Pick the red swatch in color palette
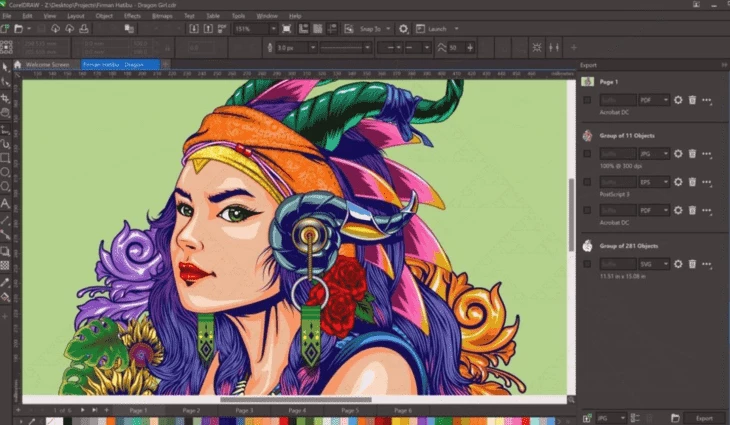 click(284, 421)
